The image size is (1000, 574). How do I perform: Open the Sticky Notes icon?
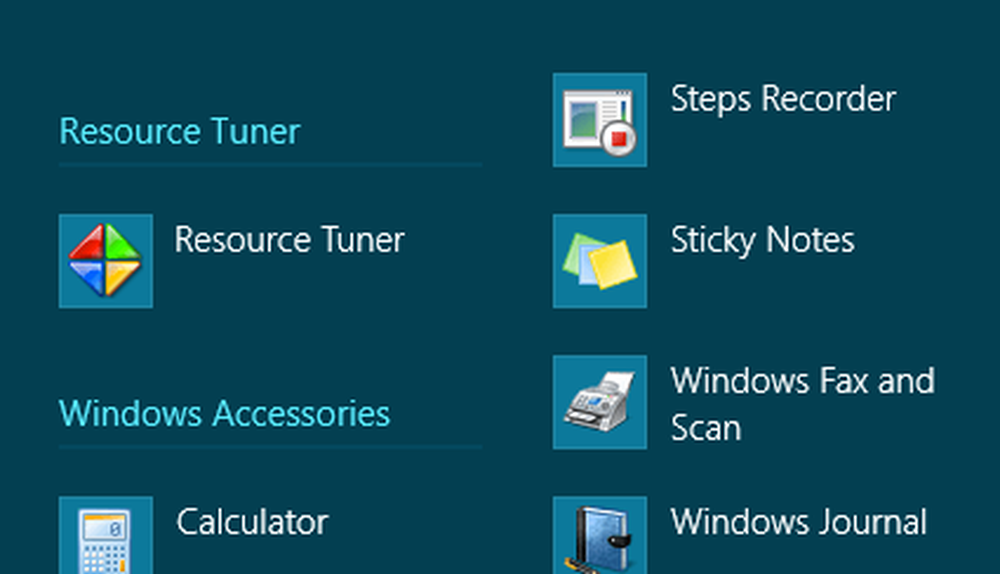click(600, 261)
